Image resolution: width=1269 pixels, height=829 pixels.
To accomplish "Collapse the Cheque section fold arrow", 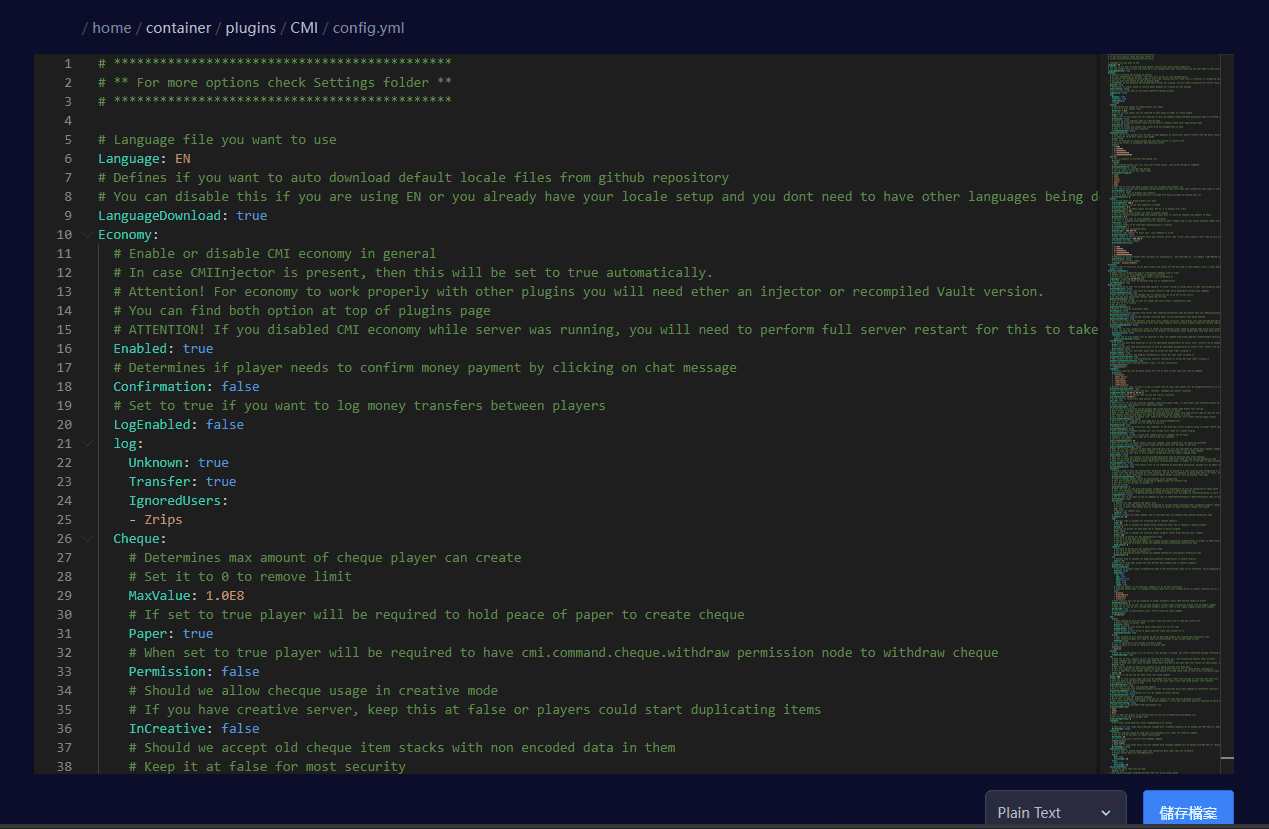I will 88,539.
